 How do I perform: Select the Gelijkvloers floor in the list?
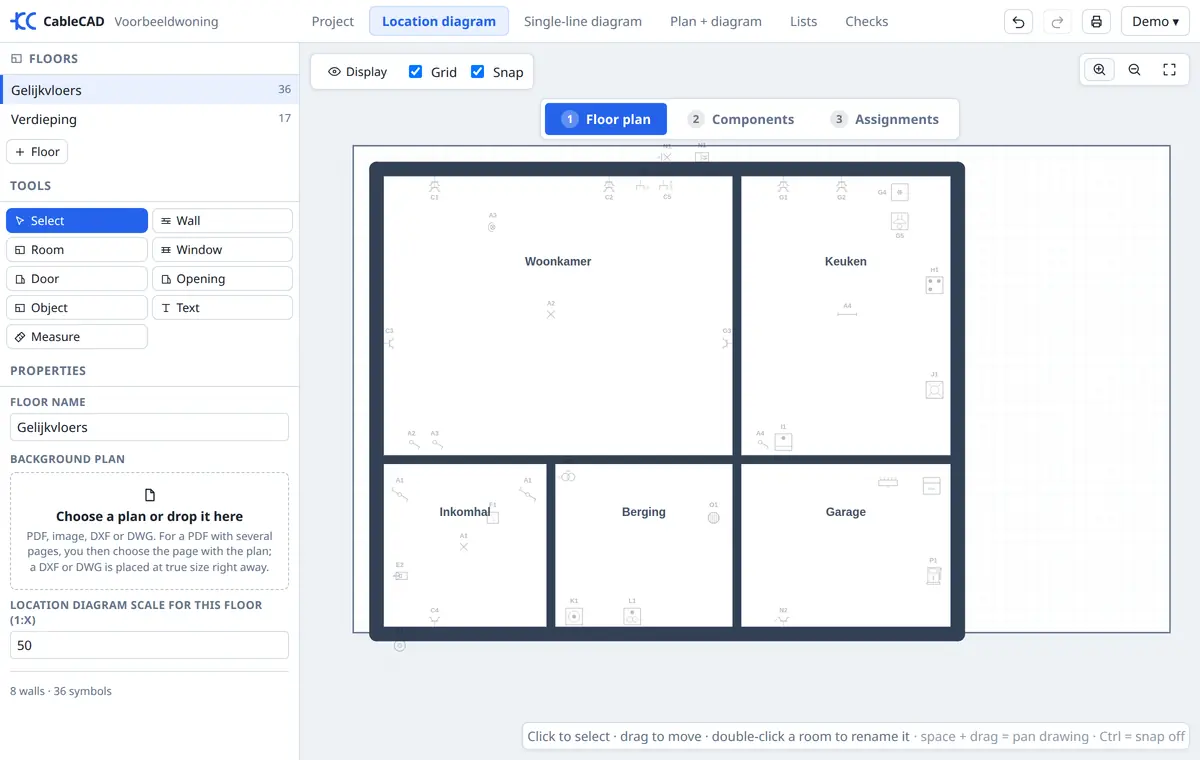(x=150, y=90)
